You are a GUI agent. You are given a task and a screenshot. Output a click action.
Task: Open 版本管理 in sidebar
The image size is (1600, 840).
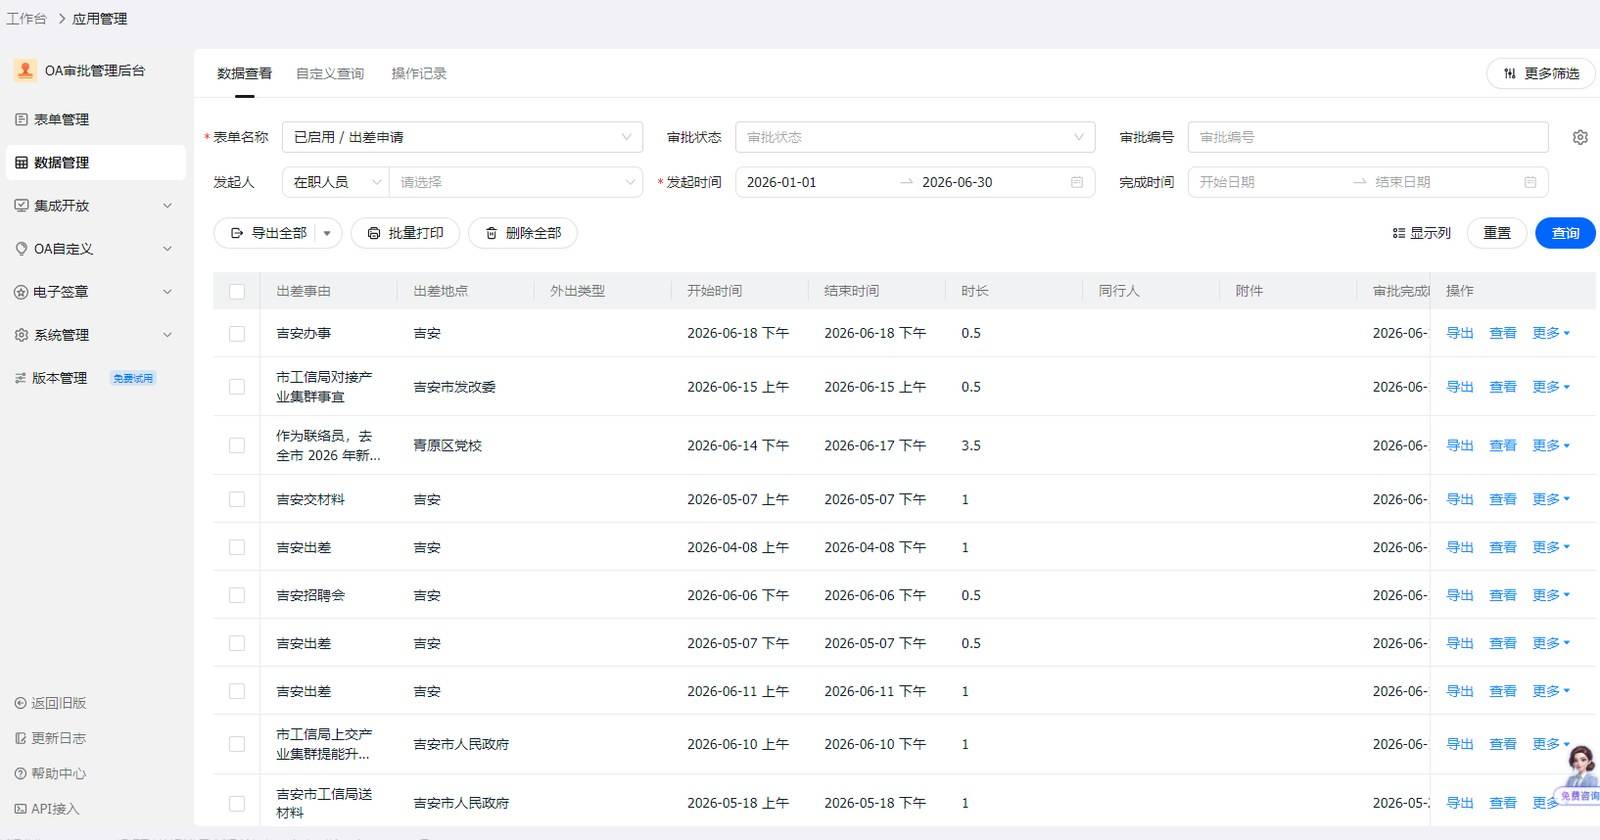point(96,378)
